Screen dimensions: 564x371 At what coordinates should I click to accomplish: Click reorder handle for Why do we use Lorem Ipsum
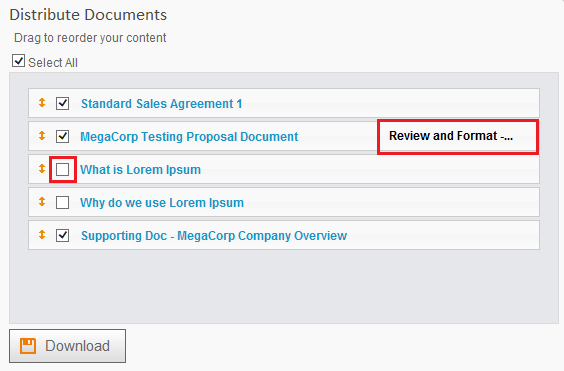click(42, 202)
